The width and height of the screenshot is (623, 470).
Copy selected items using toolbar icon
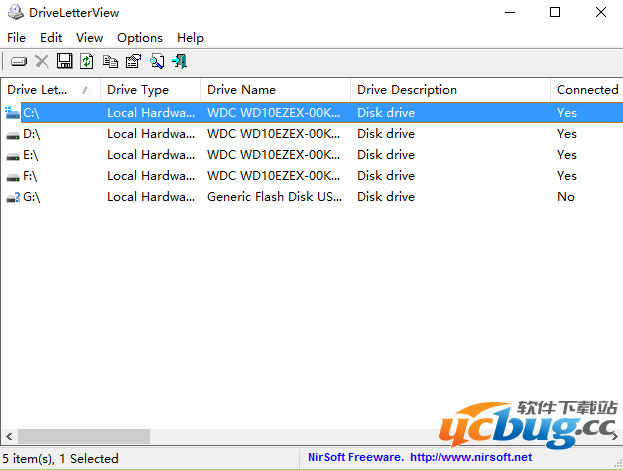coord(110,62)
